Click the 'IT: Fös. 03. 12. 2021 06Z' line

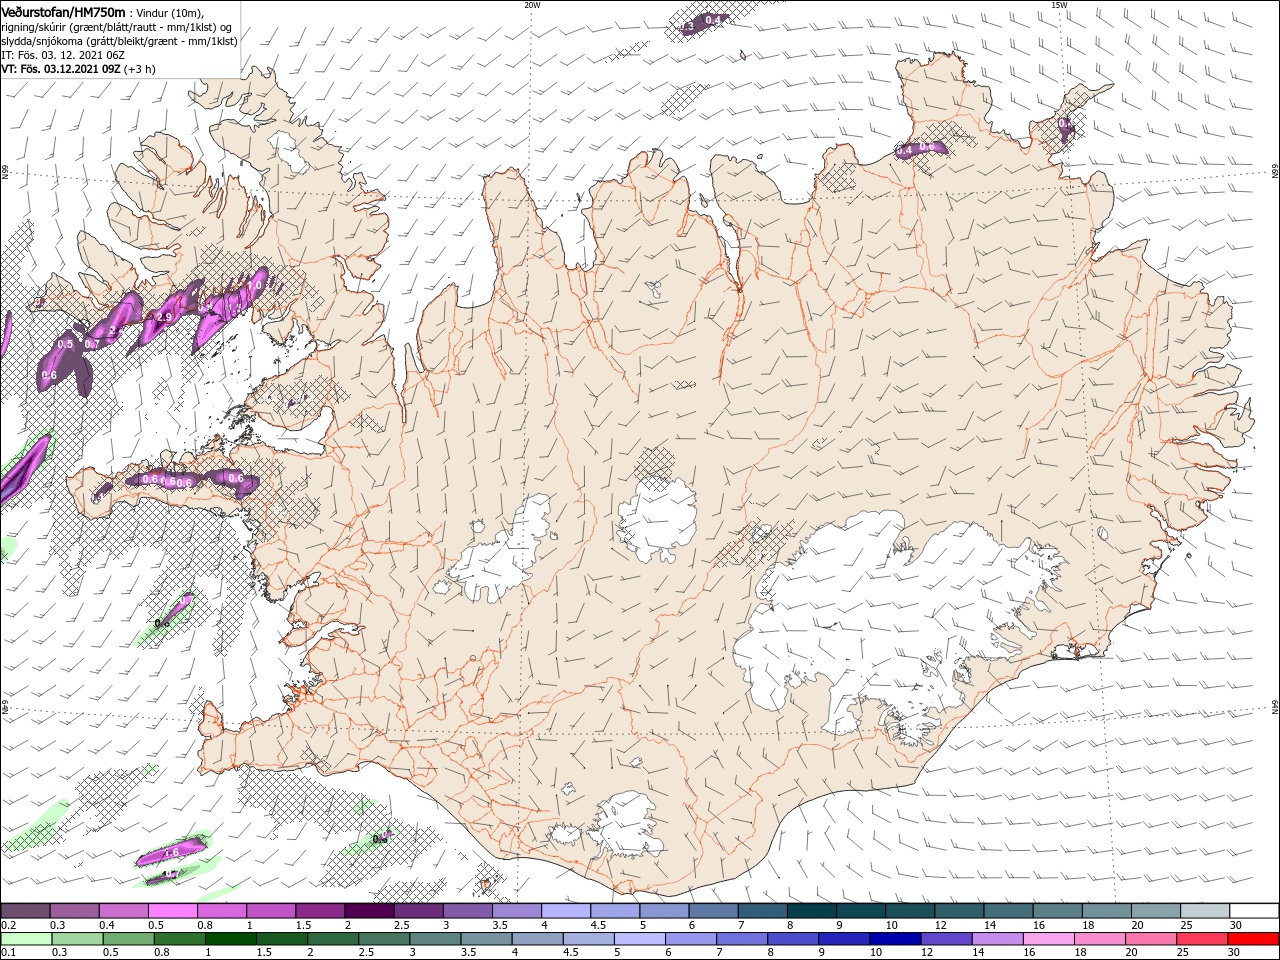(x=62, y=55)
